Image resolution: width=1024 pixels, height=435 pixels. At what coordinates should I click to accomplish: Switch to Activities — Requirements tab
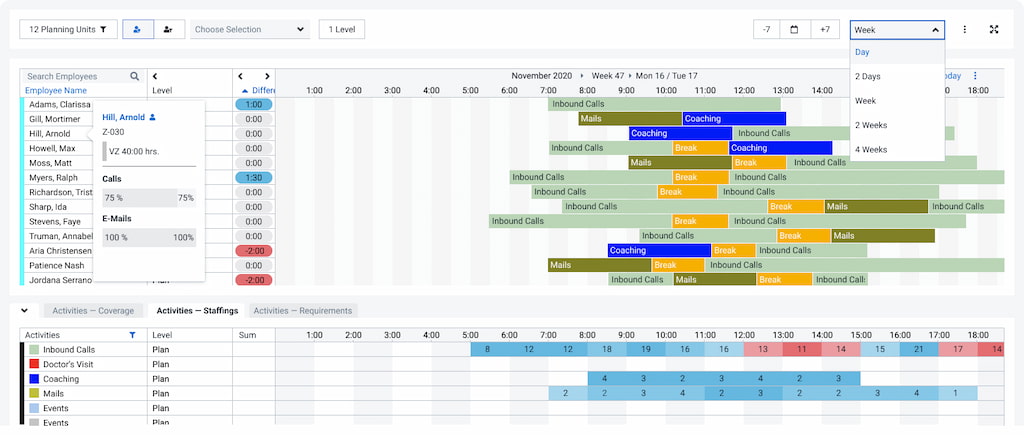click(302, 311)
